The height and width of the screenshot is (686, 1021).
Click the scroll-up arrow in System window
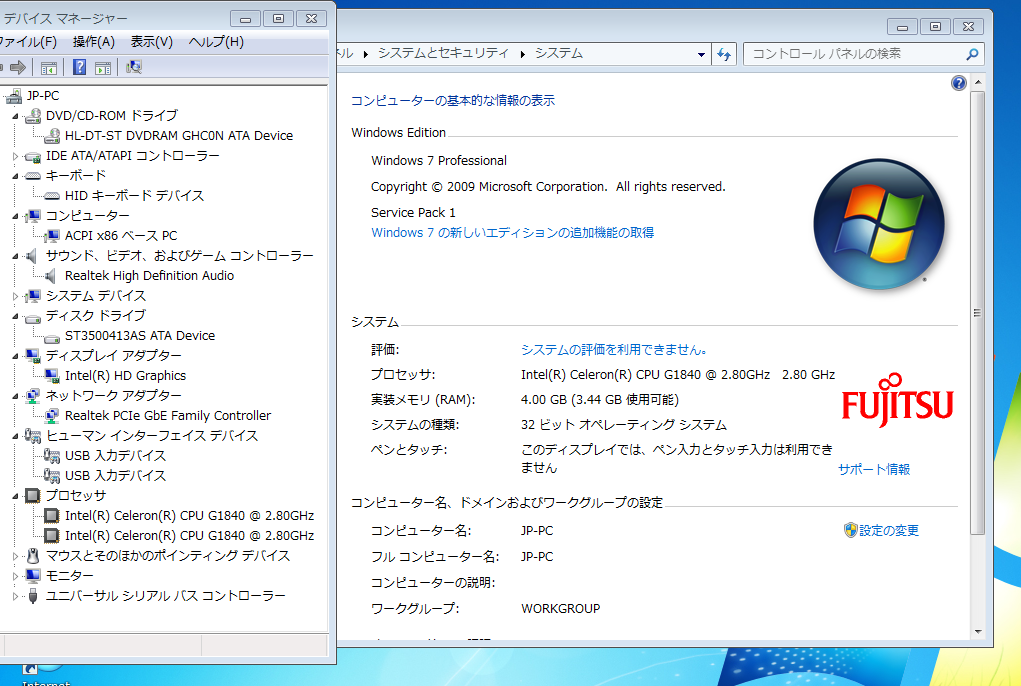(977, 83)
